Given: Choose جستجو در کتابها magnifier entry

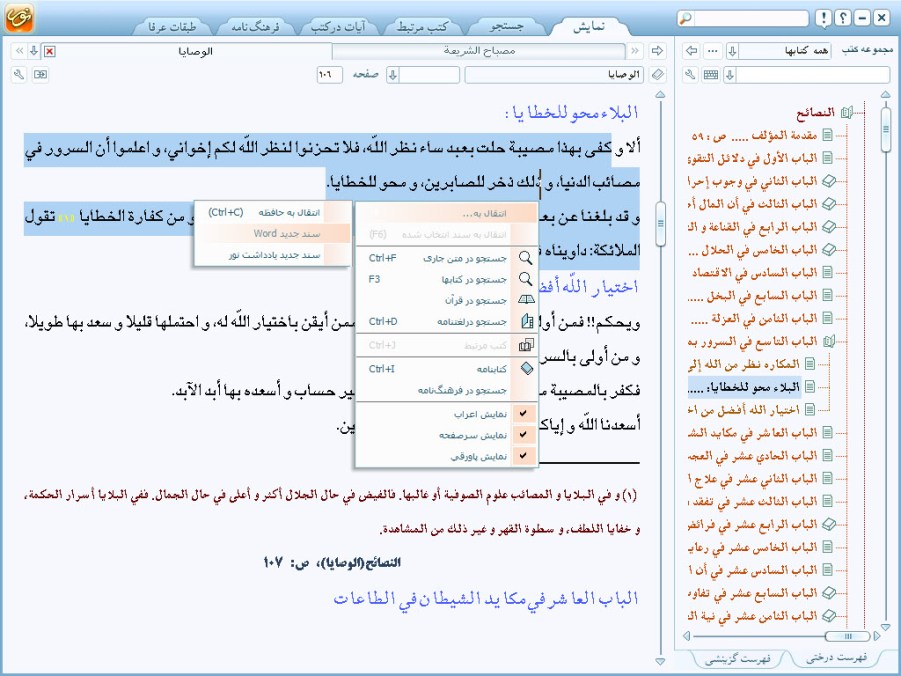Looking at the screenshot, I should pyautogui.click(x=525, y=279).
